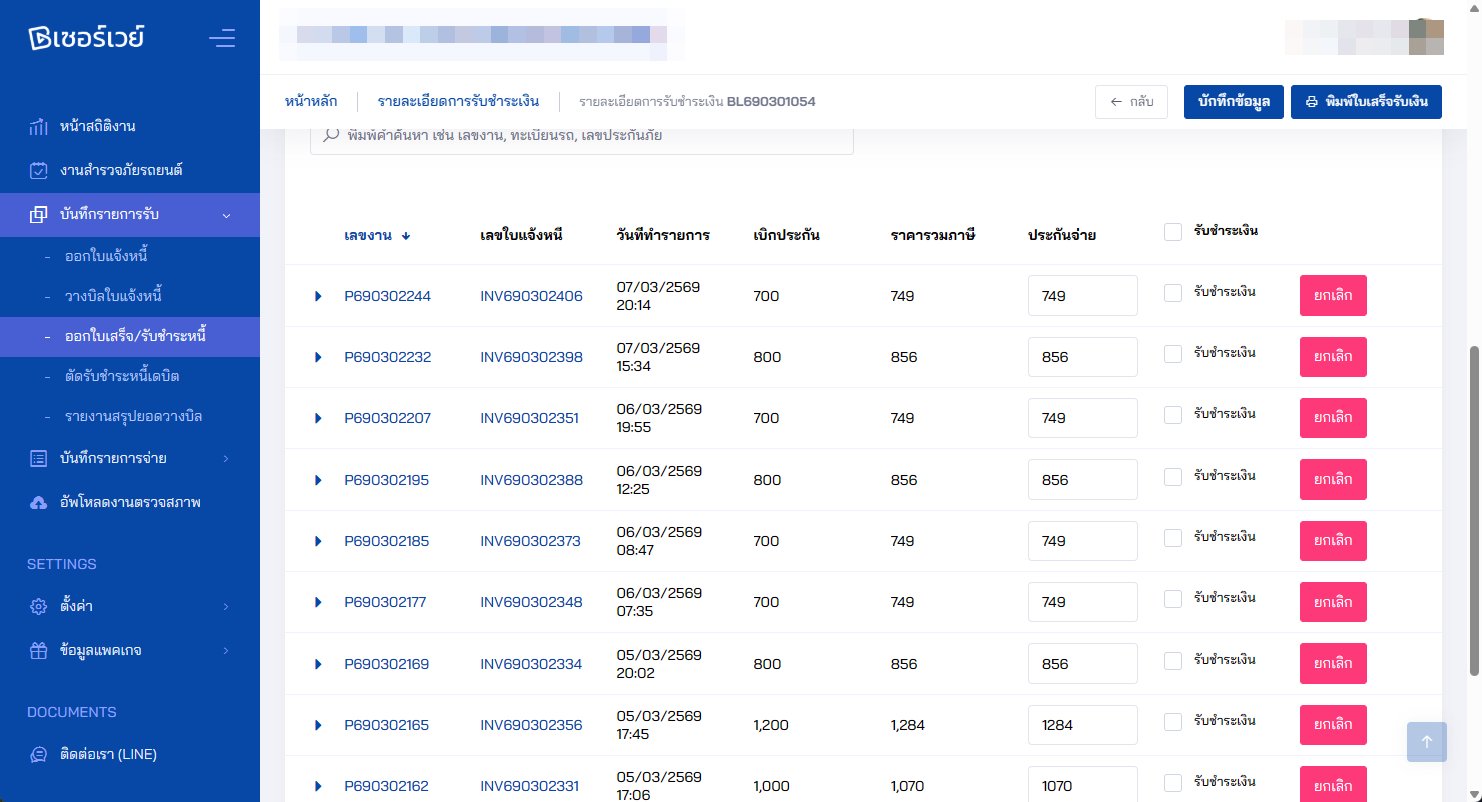Screen dimensions: 1482x802
Task: Open ตัดรับชำระหนี้เดบิต submenu item
Action: pos(121,376)
